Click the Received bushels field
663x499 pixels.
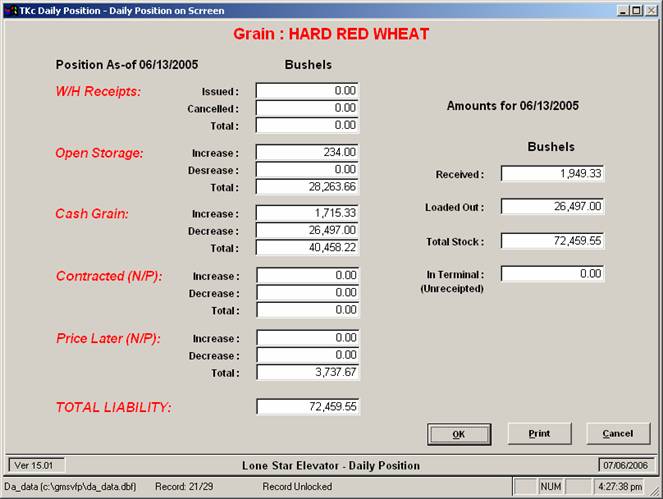pyautogui.click(x=552, y=174)
